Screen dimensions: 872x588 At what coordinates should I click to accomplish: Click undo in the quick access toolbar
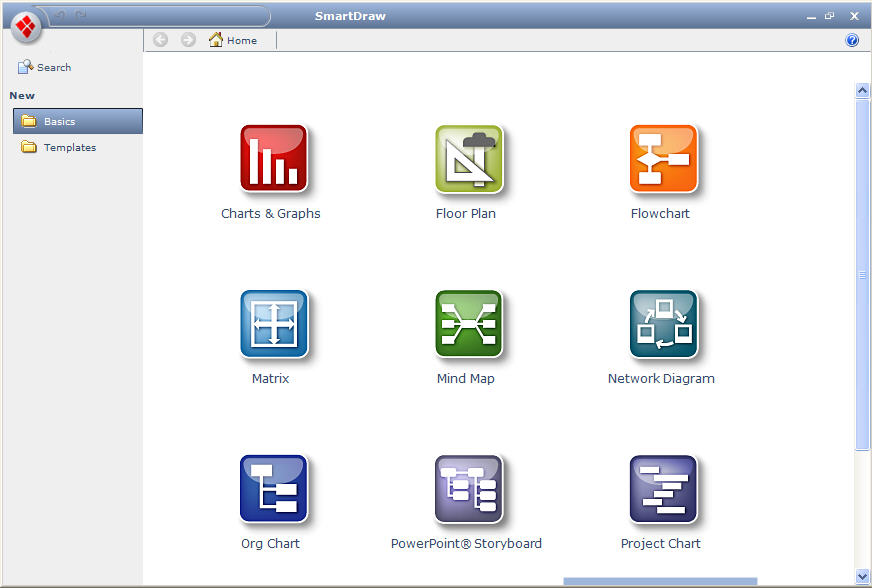[60, 16]
